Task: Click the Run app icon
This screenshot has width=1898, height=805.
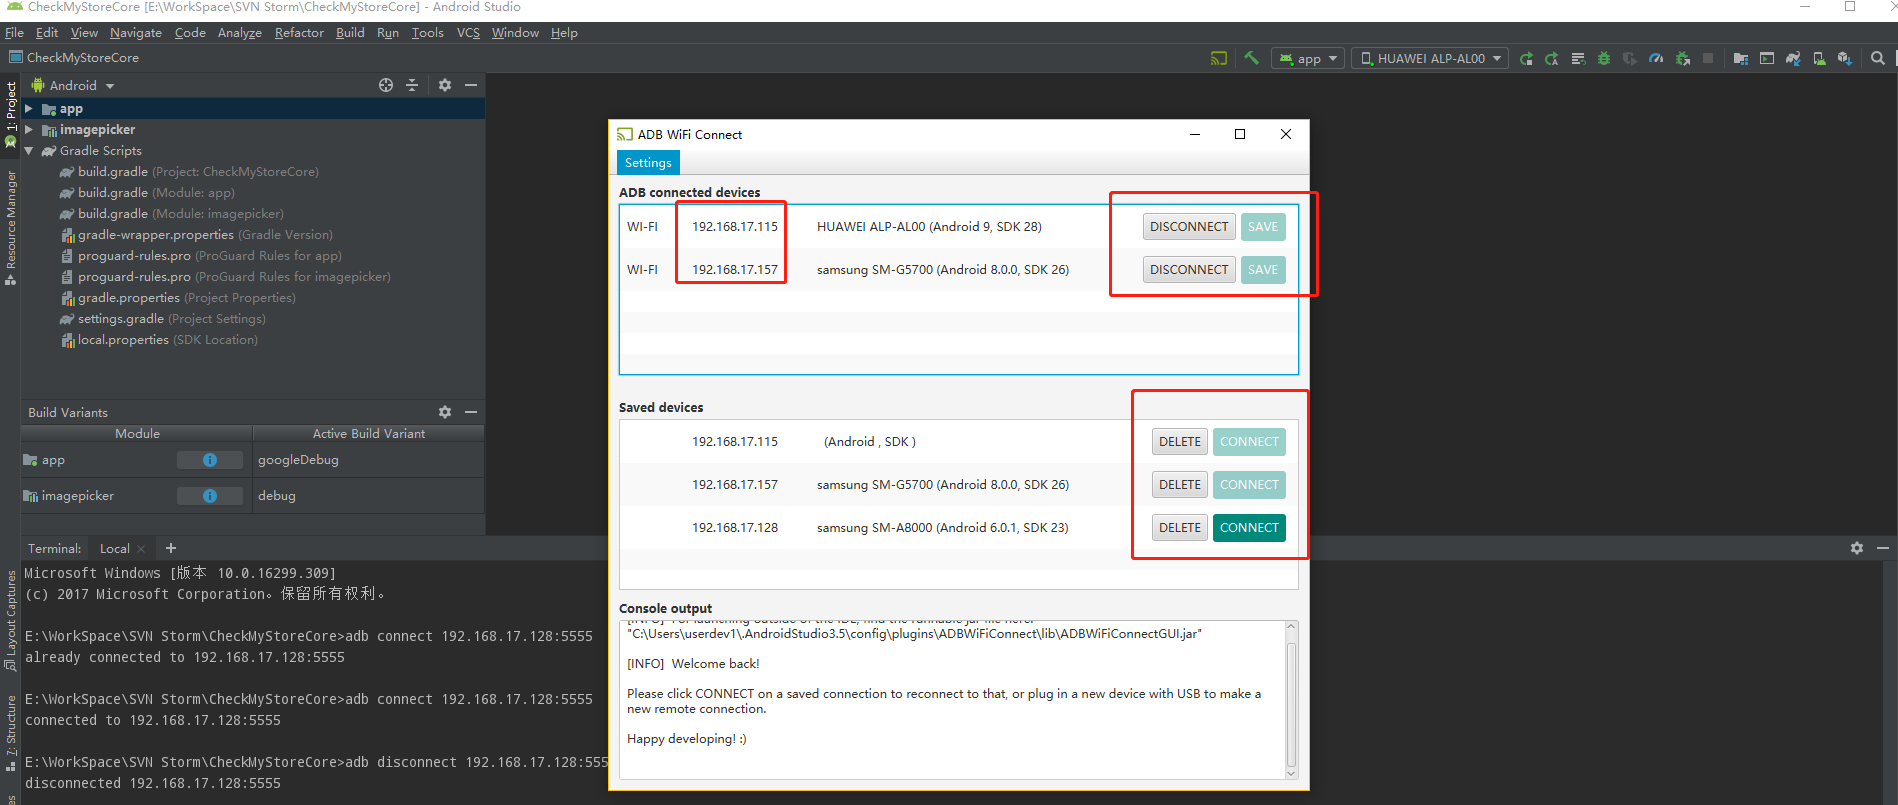Action: tap(1526, 59)
